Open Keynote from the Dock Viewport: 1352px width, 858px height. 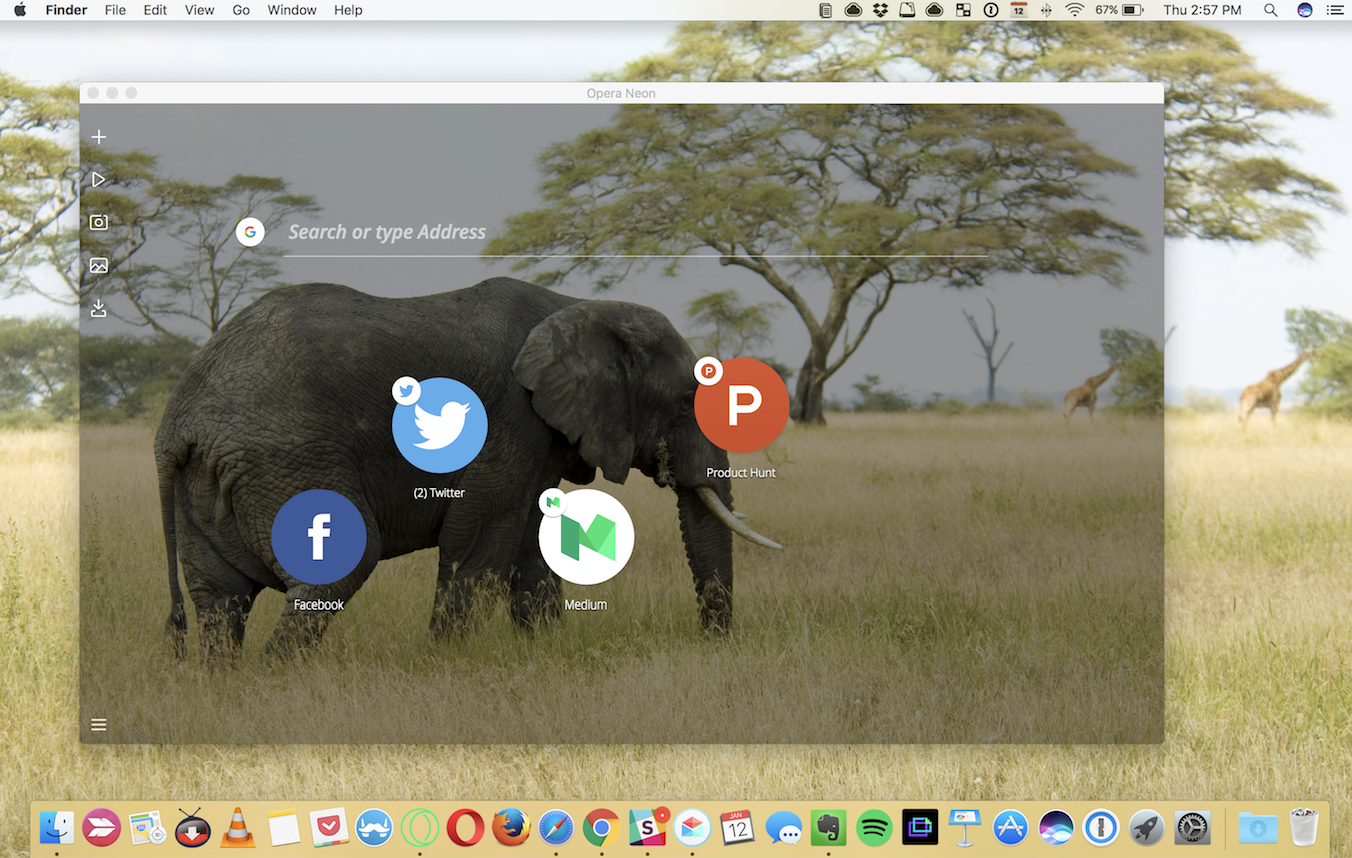(965, 828)
